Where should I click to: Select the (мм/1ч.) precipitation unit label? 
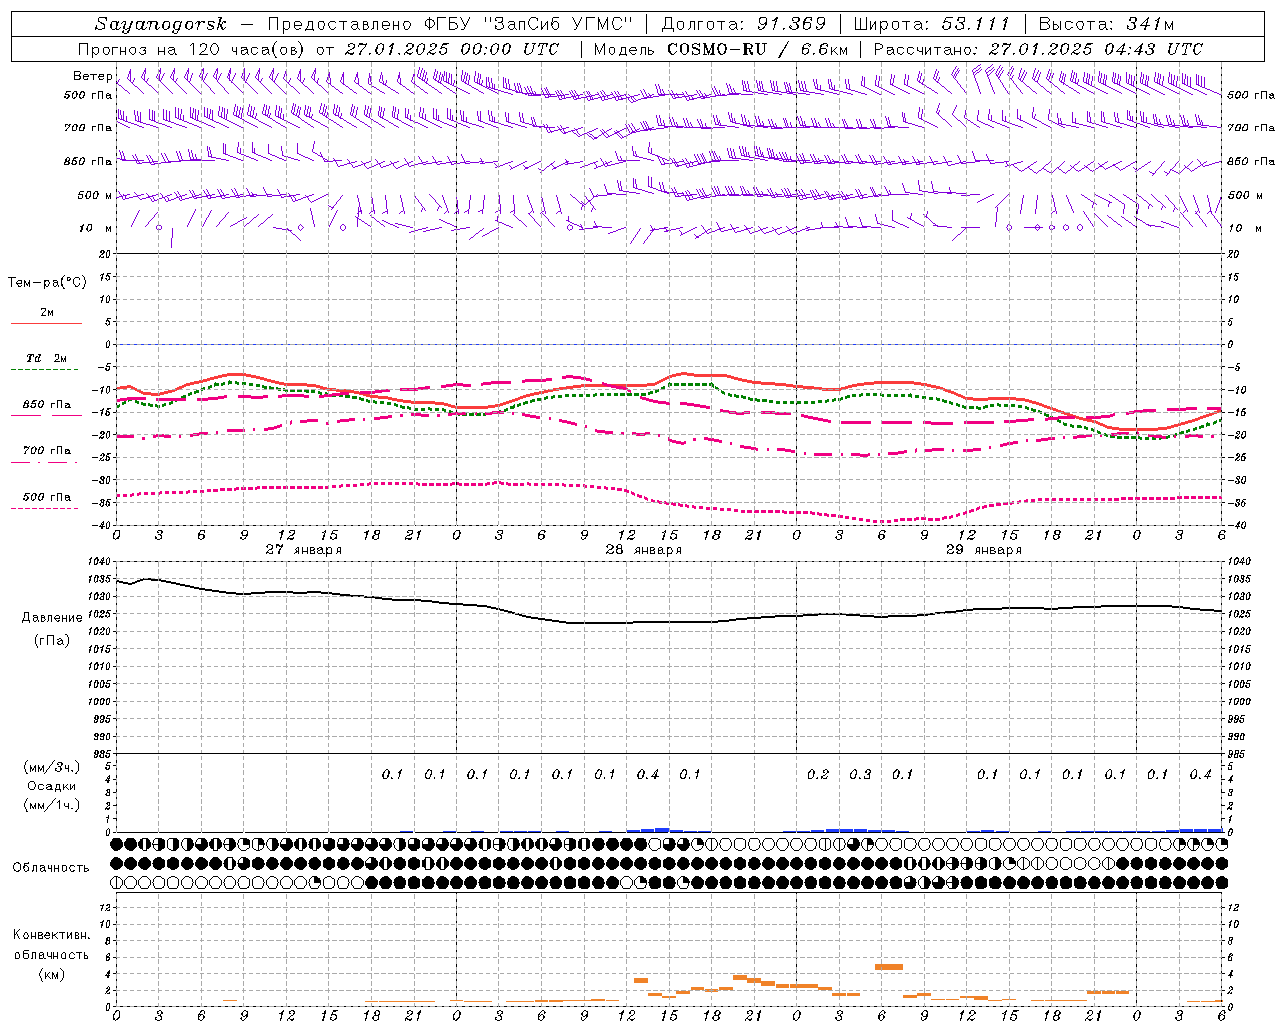[52, 805]
